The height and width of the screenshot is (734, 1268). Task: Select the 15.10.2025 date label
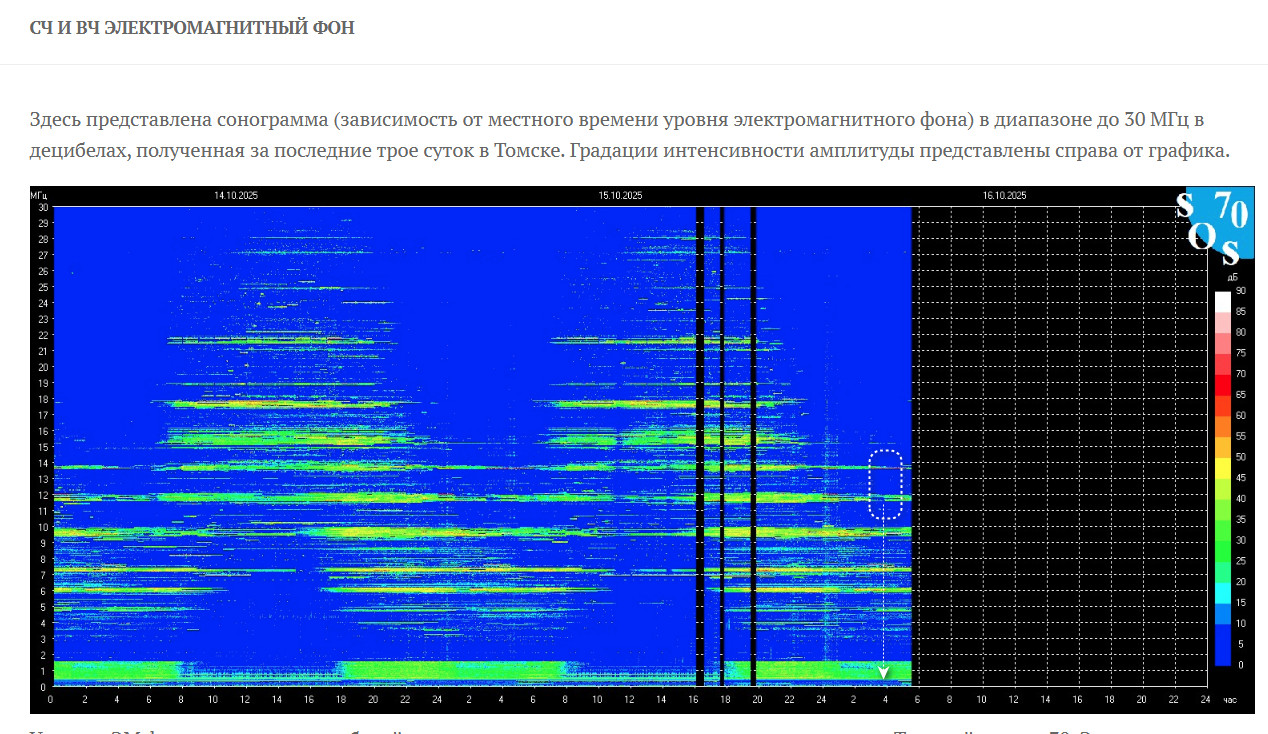pyautogui.click(x=620, y=196)
